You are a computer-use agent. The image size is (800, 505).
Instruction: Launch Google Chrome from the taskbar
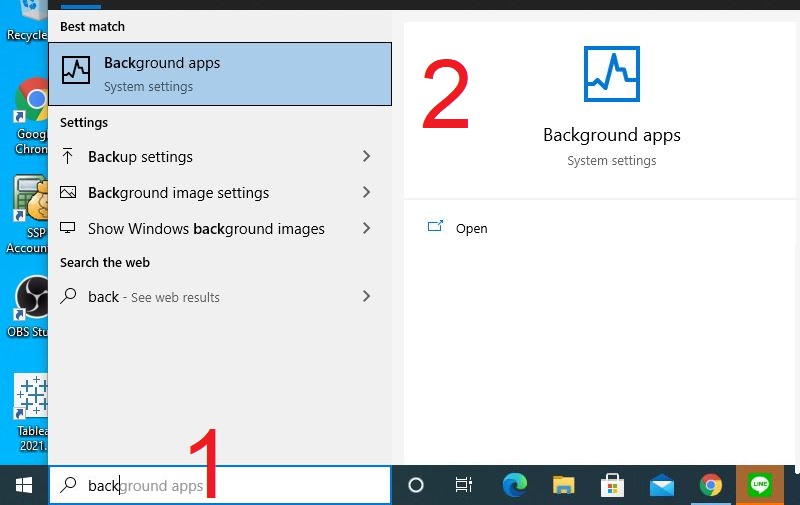(711, 485)
